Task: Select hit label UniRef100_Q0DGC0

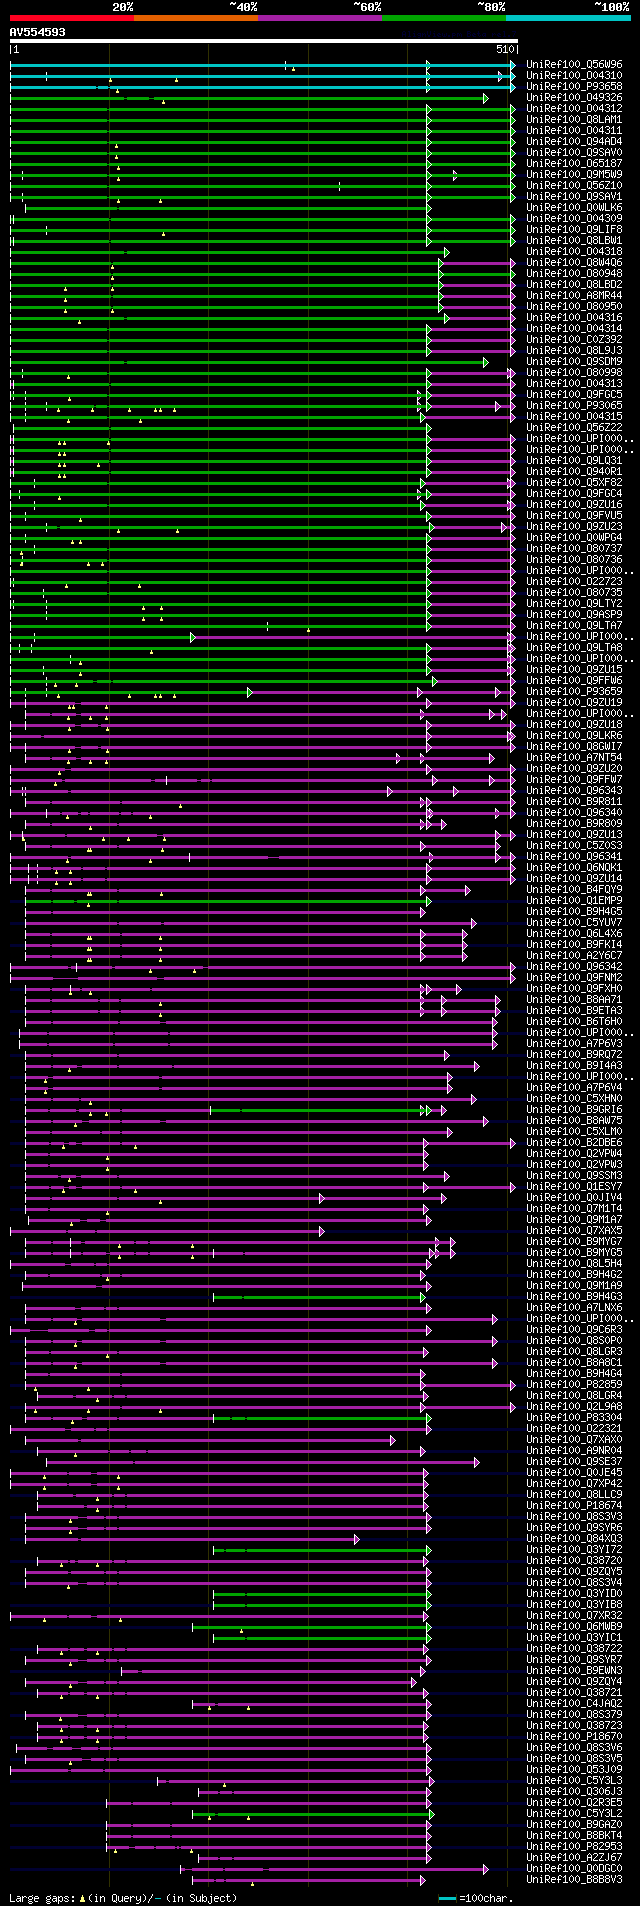Action: coord(574,1868)
